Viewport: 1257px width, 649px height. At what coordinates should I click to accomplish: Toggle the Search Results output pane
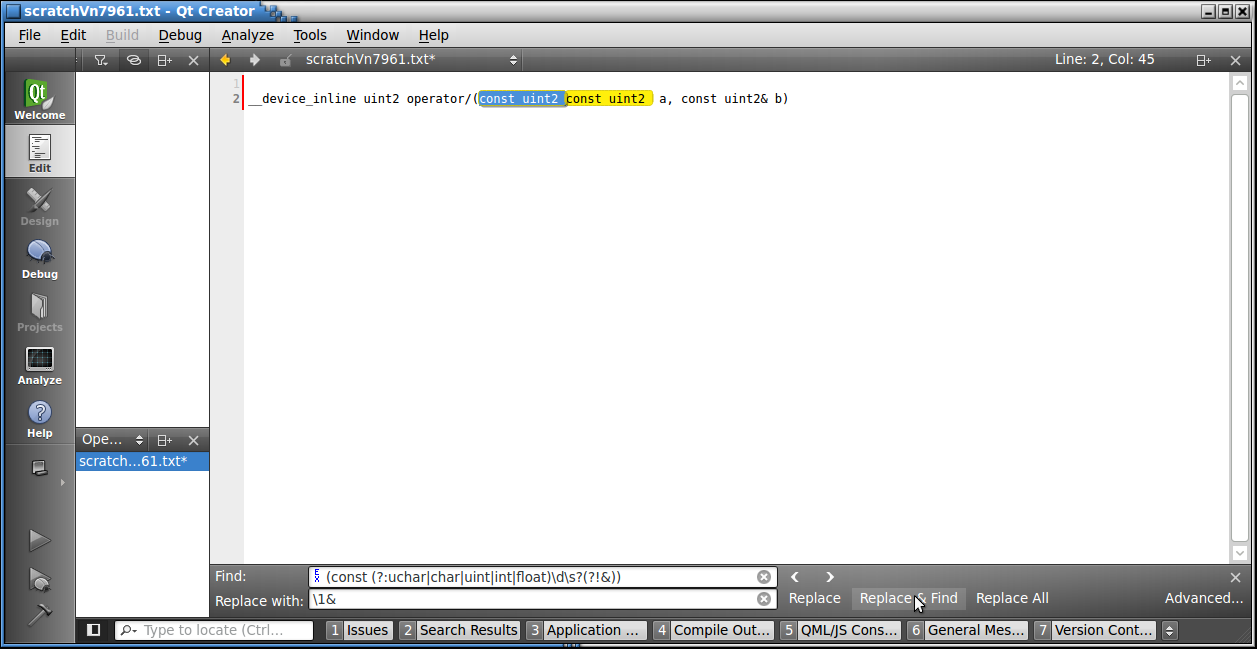tap(459, 630)
